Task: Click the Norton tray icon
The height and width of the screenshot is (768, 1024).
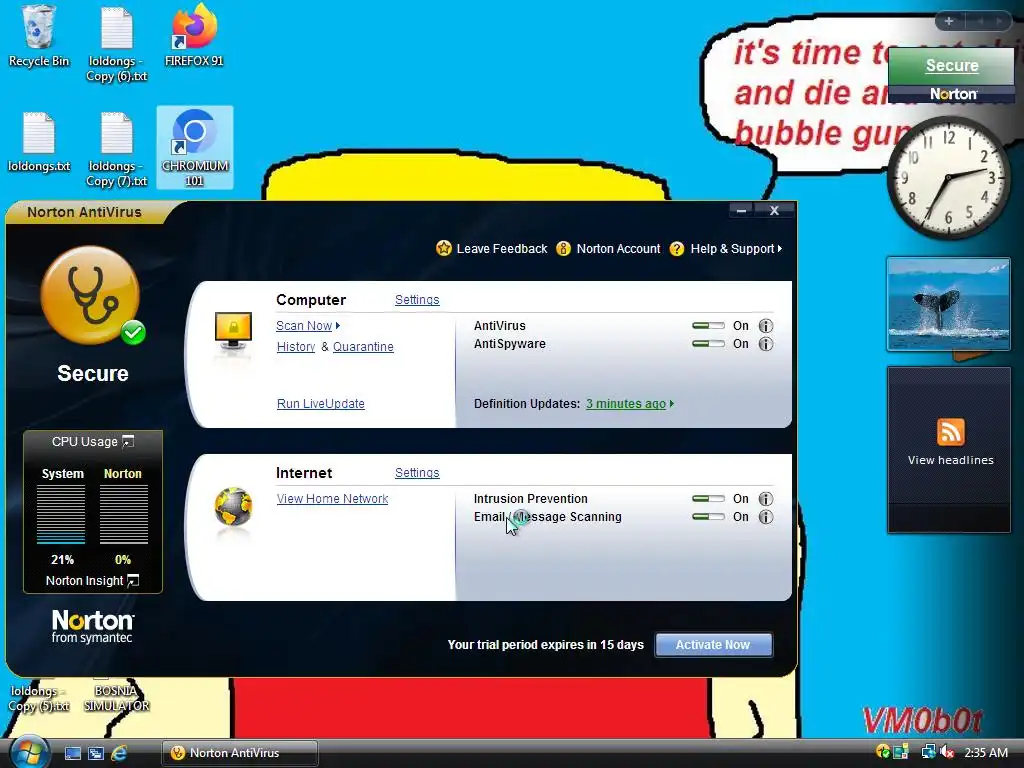Action: pyautogui.click(x=883, y=752)
